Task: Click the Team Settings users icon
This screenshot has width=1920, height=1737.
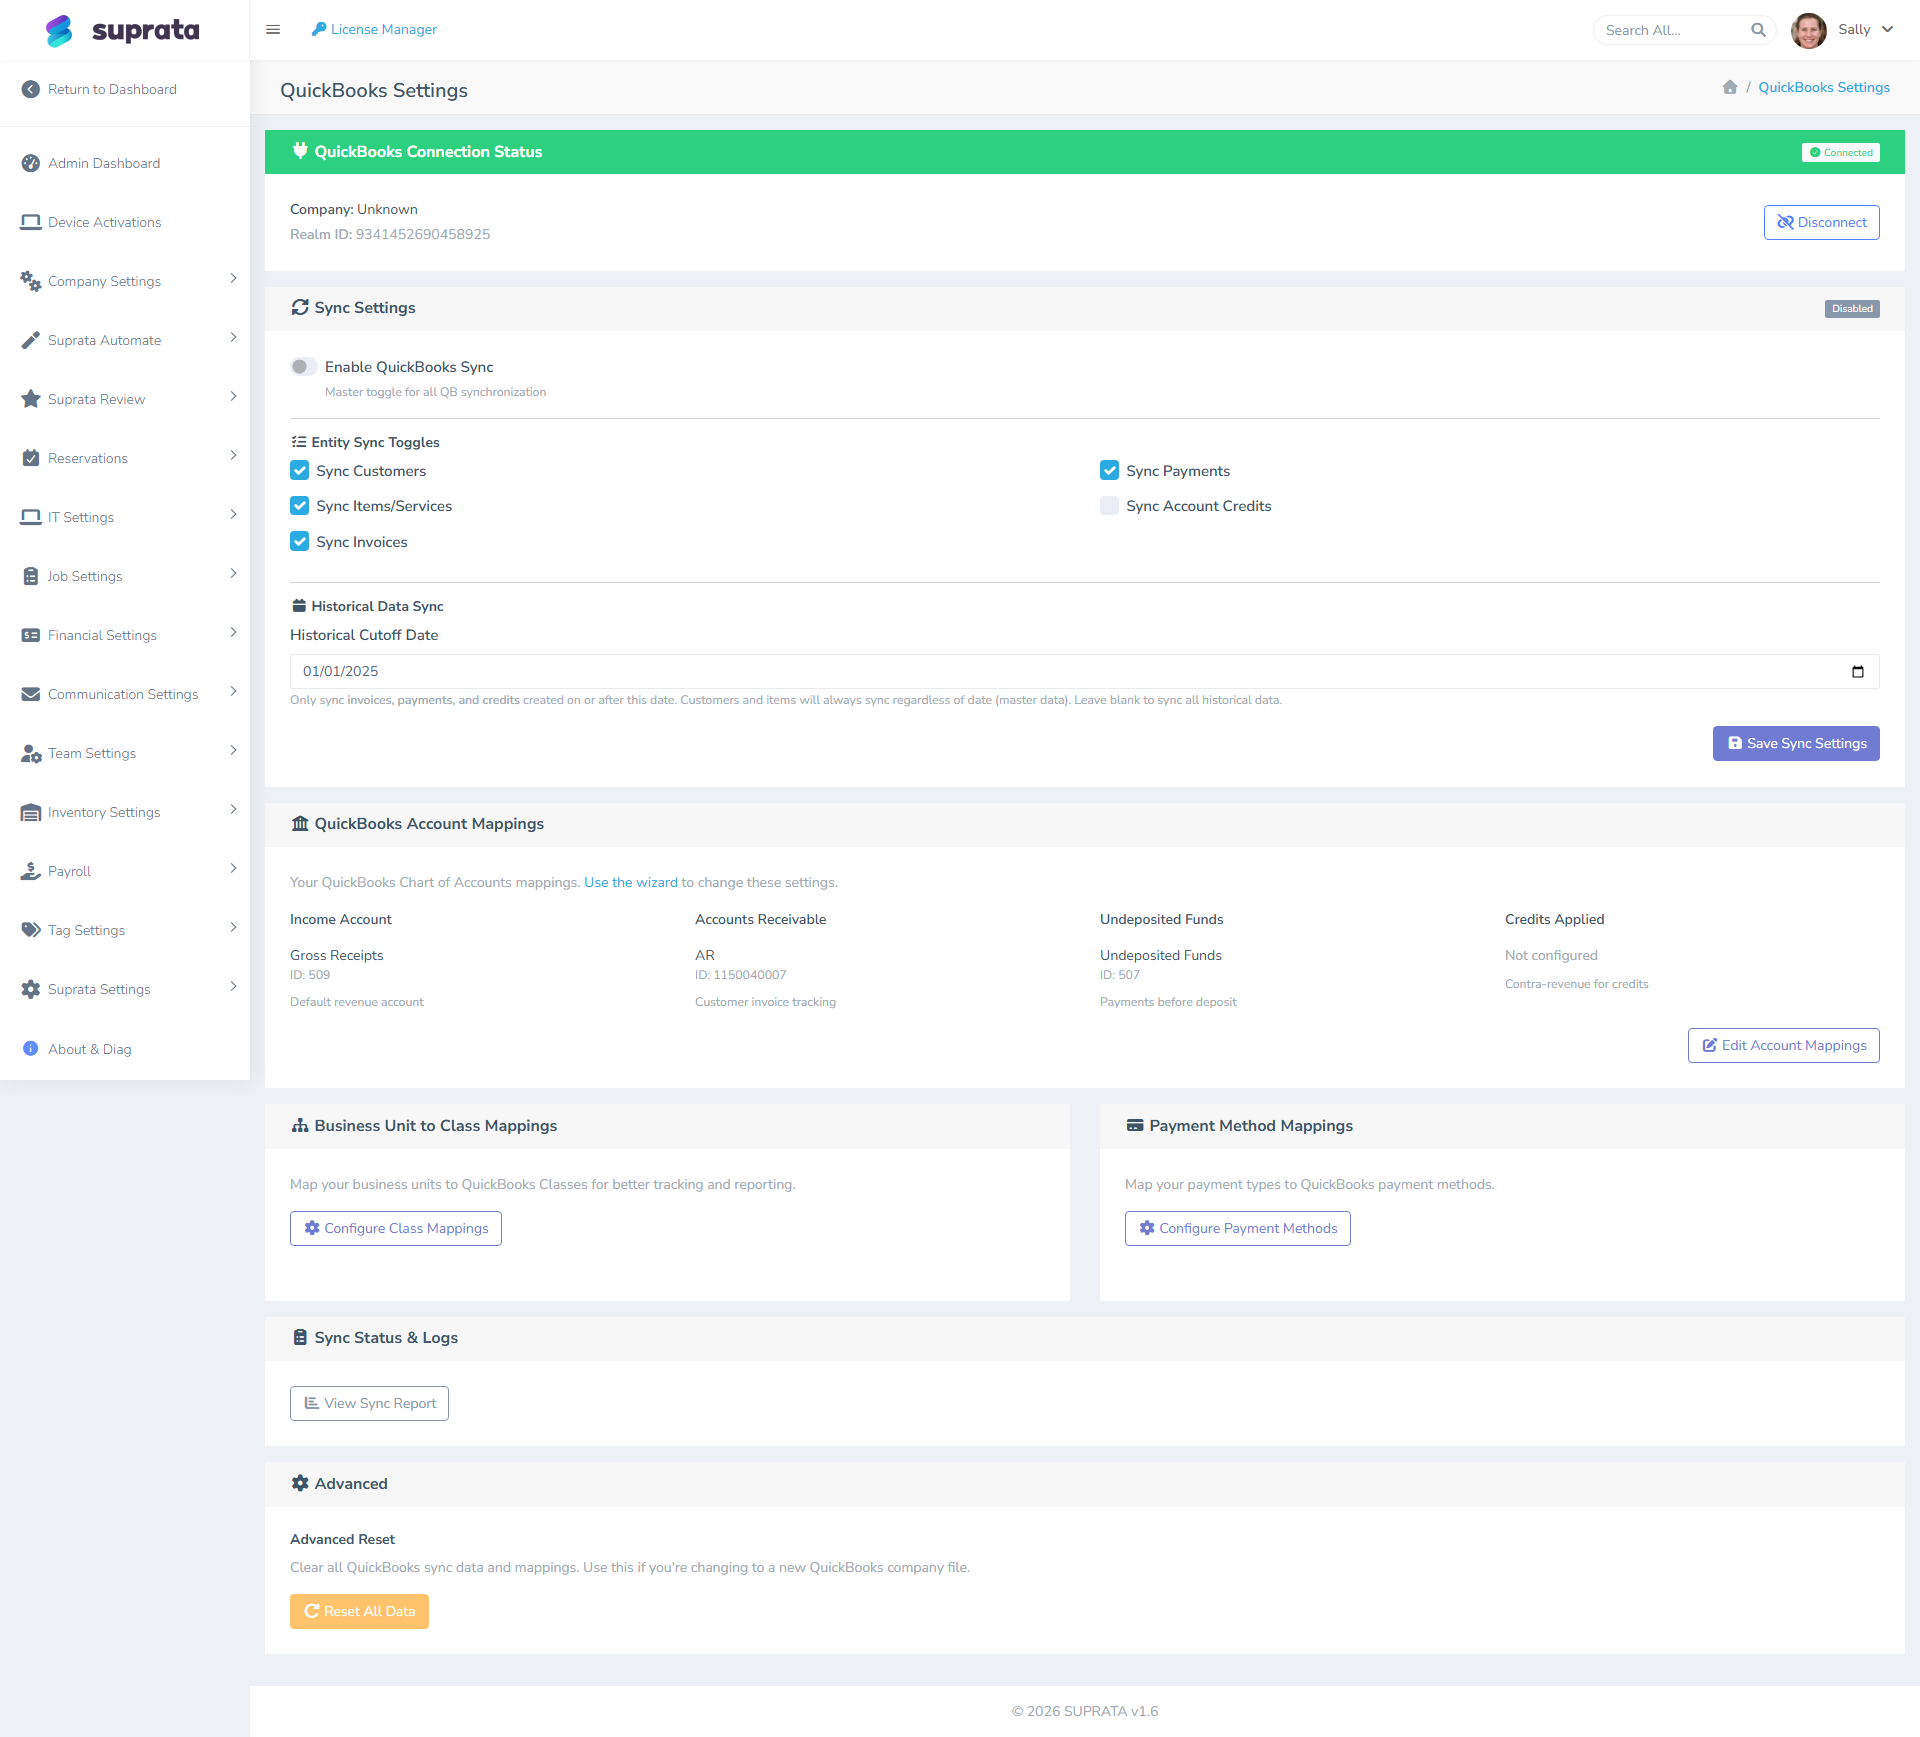Action: 31,753
